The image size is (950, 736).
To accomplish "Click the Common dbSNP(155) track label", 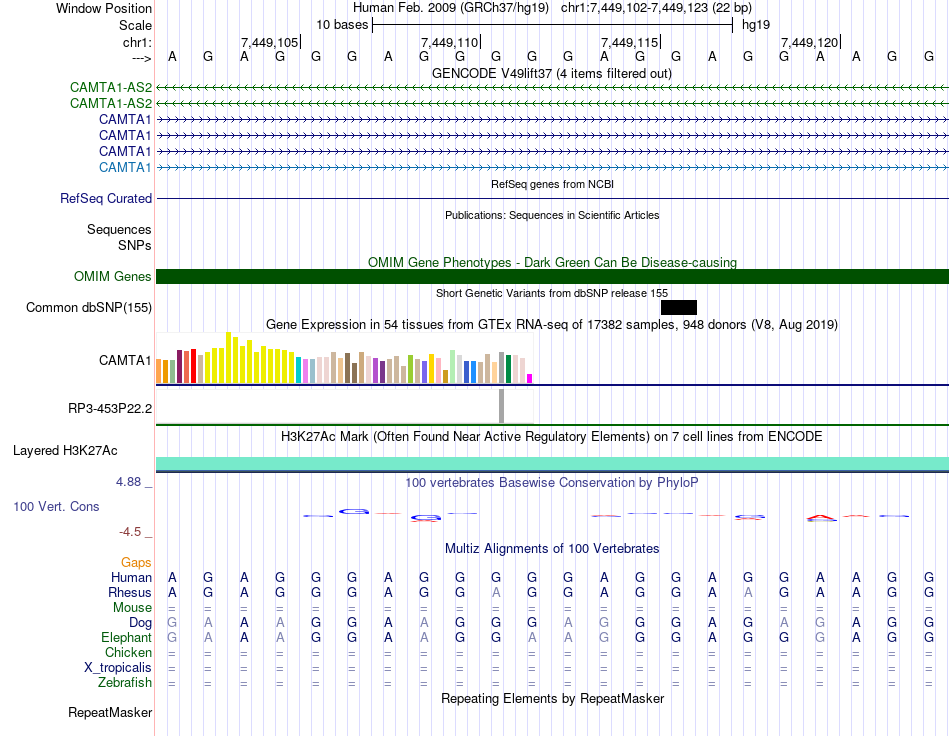I will [x=89, y=308].
